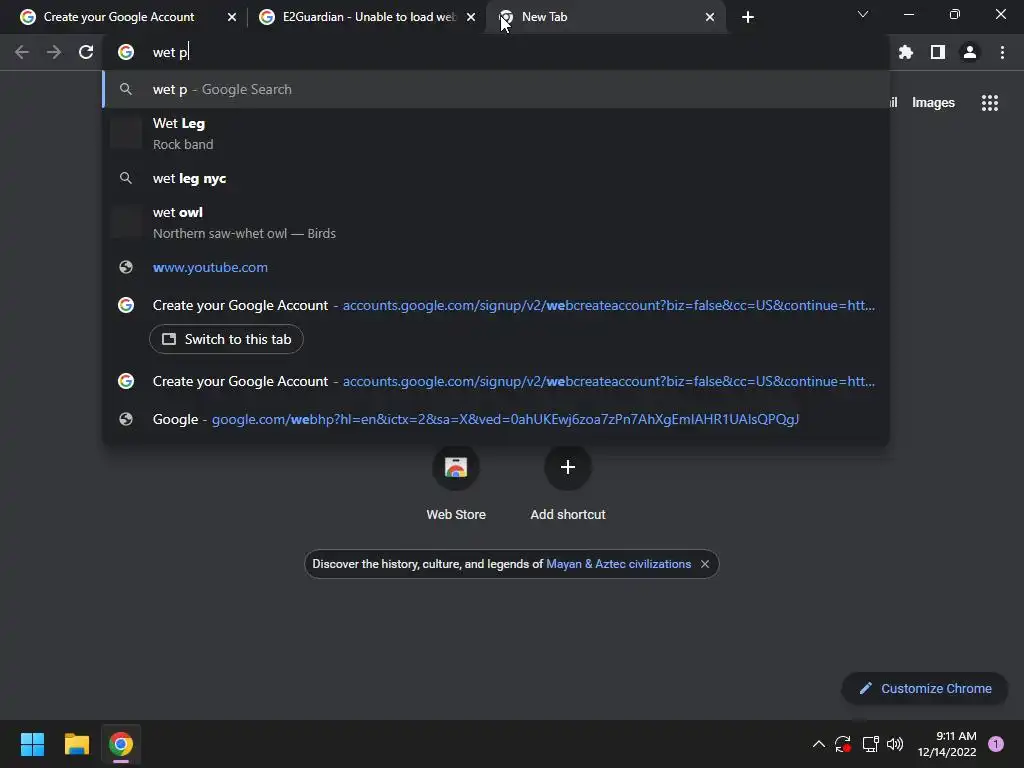The image size is (1024, 768).
Task: Select the 'Wet Leg Rock band' suggestion
Action: coord(496,134)
